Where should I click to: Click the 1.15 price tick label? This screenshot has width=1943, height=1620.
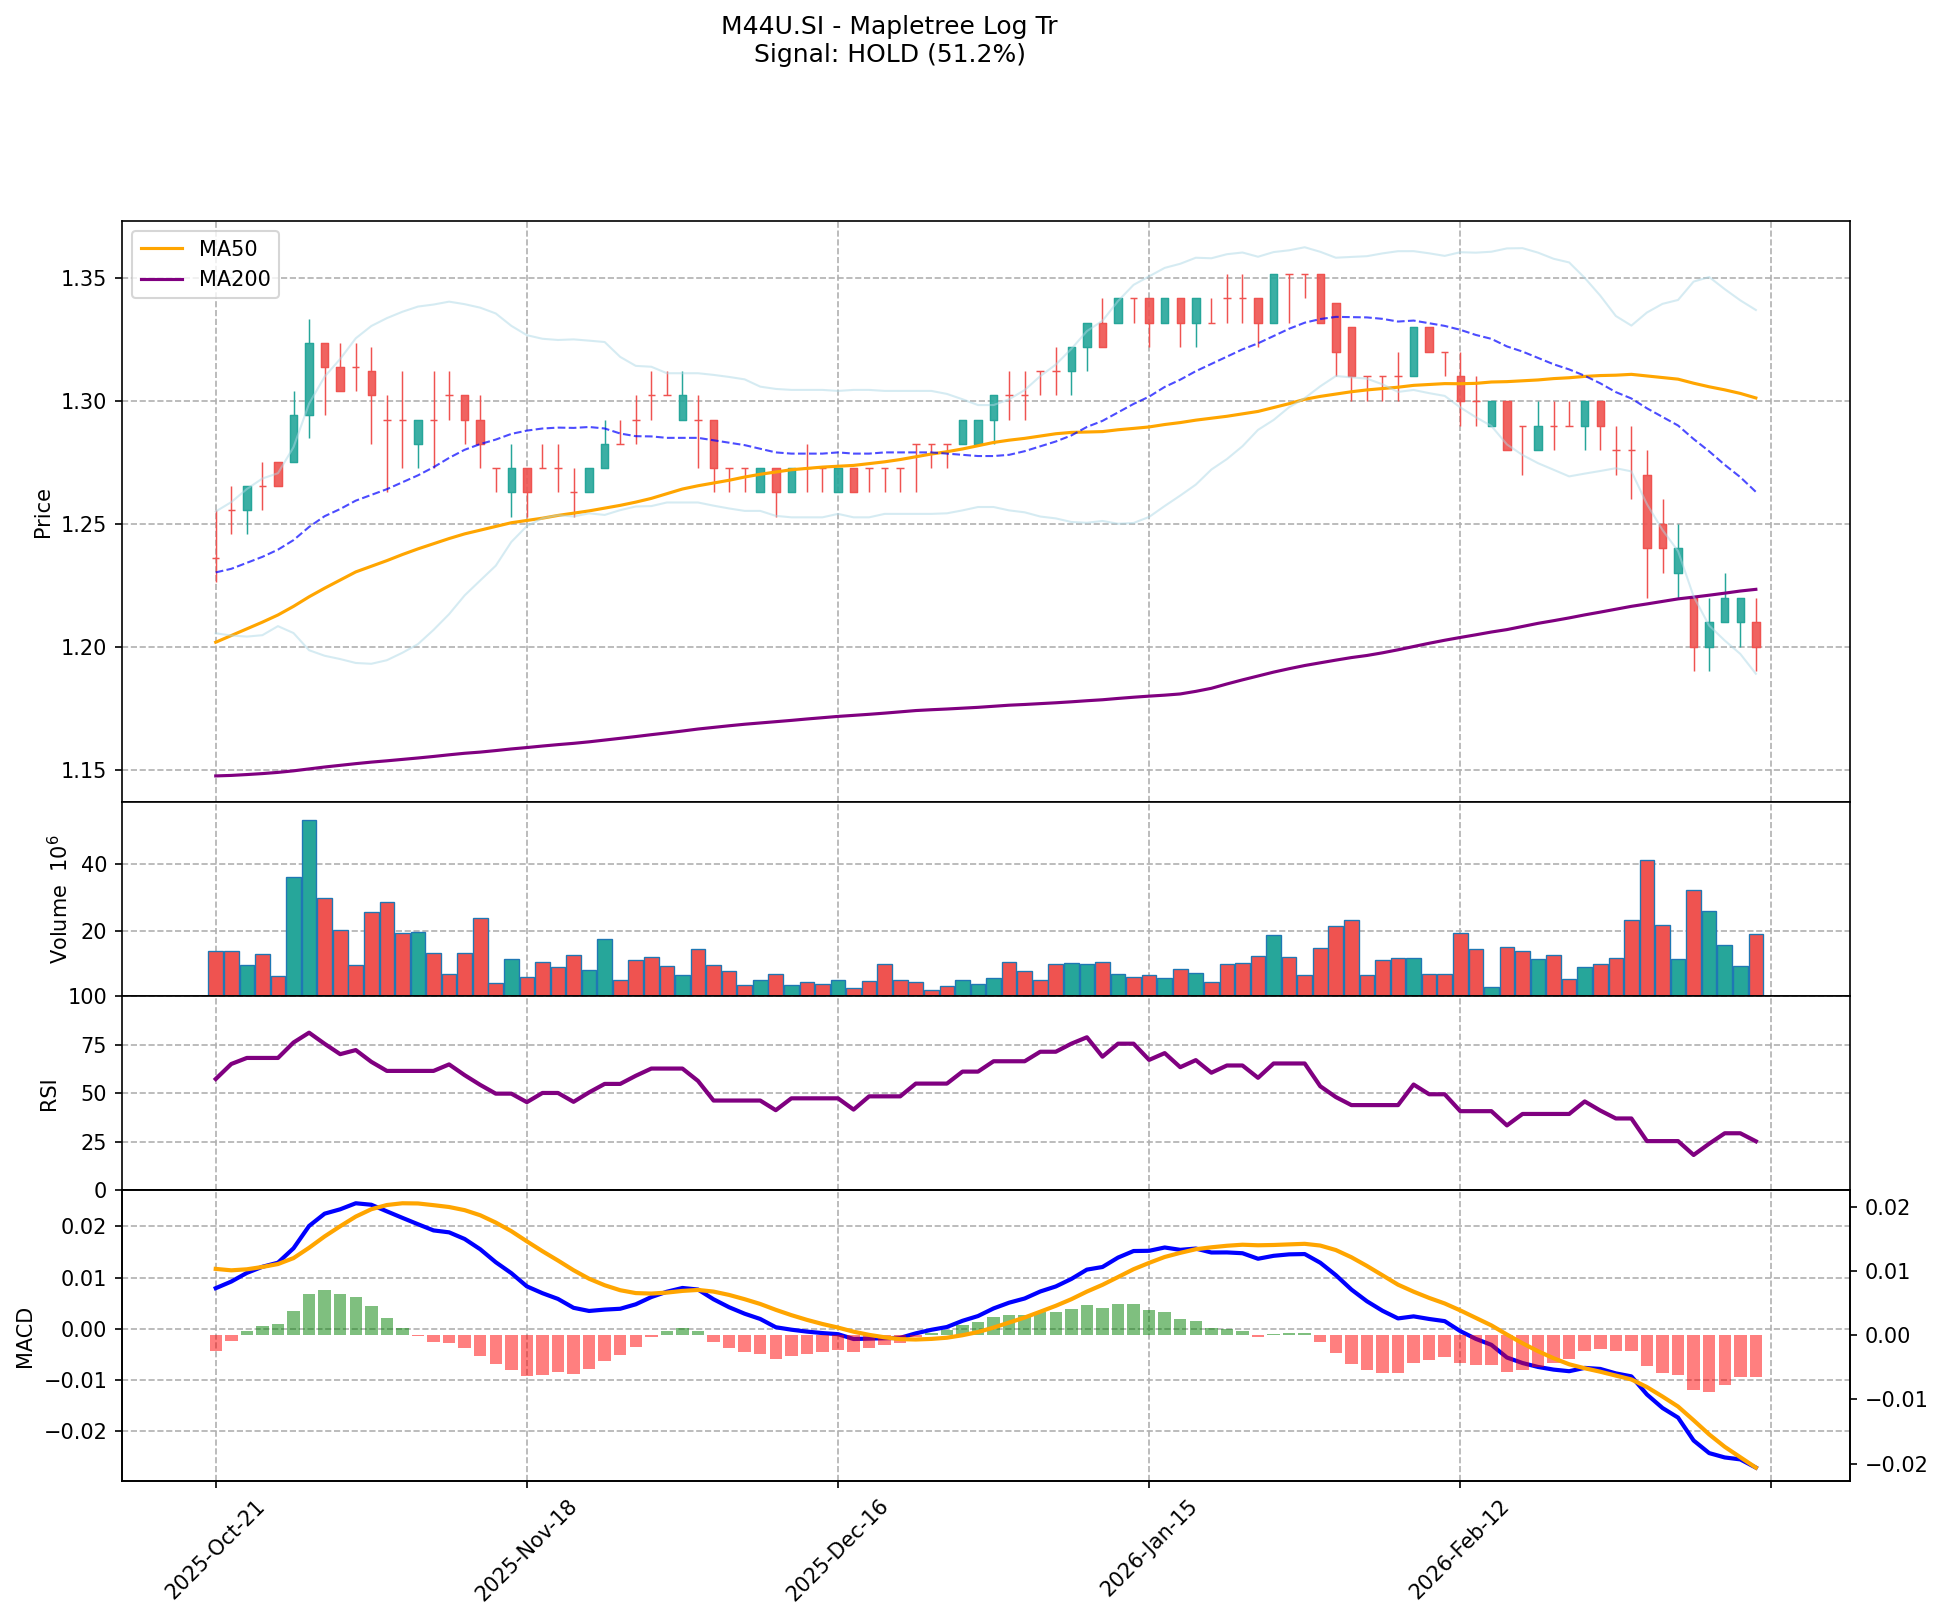point(85,770)
